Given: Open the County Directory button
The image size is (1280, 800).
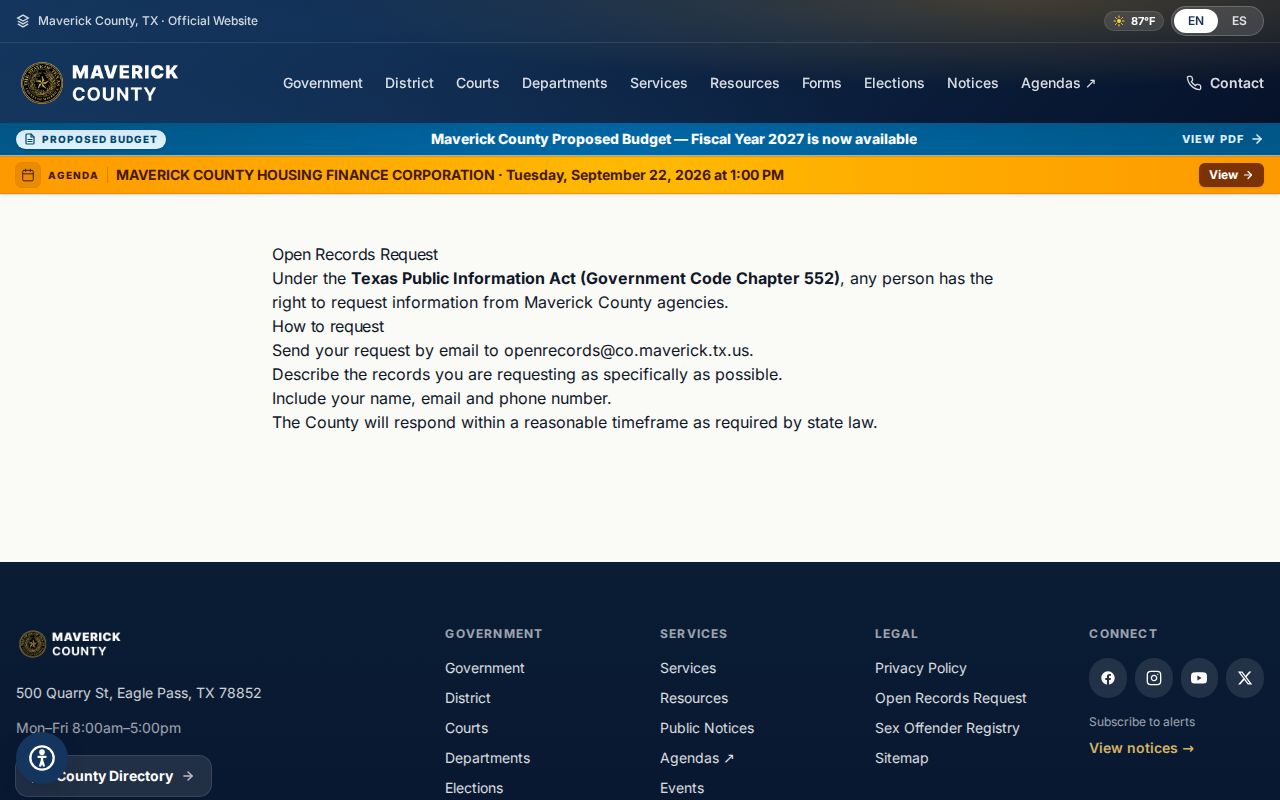Looking at the screenshot, I should pos(113,776).
